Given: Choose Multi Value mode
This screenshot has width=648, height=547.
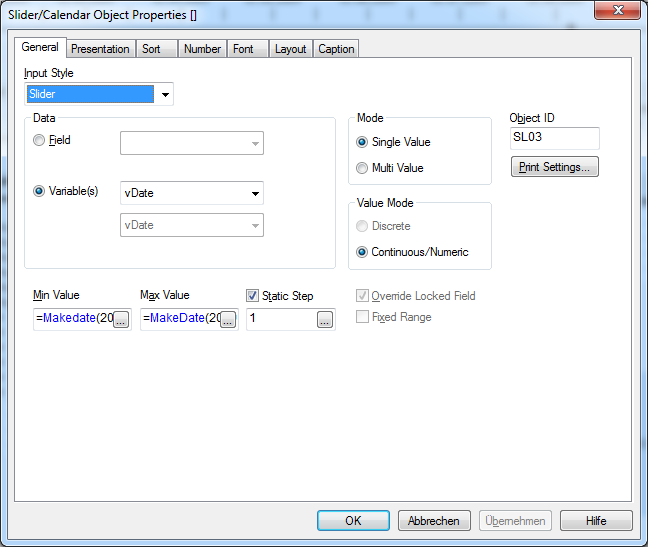Looking at the screenshot, I should point(362,168).
